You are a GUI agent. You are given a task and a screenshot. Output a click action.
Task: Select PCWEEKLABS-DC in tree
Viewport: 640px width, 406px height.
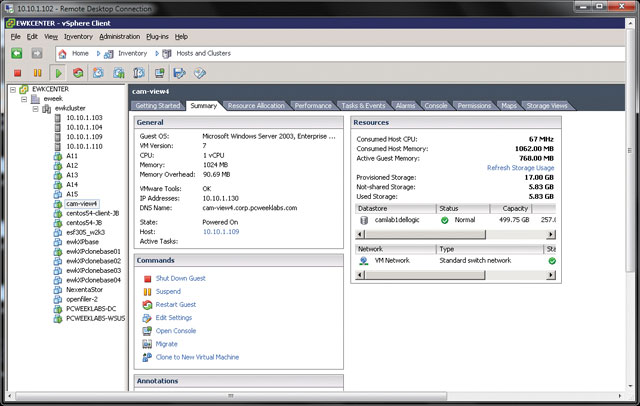(91, 309)
